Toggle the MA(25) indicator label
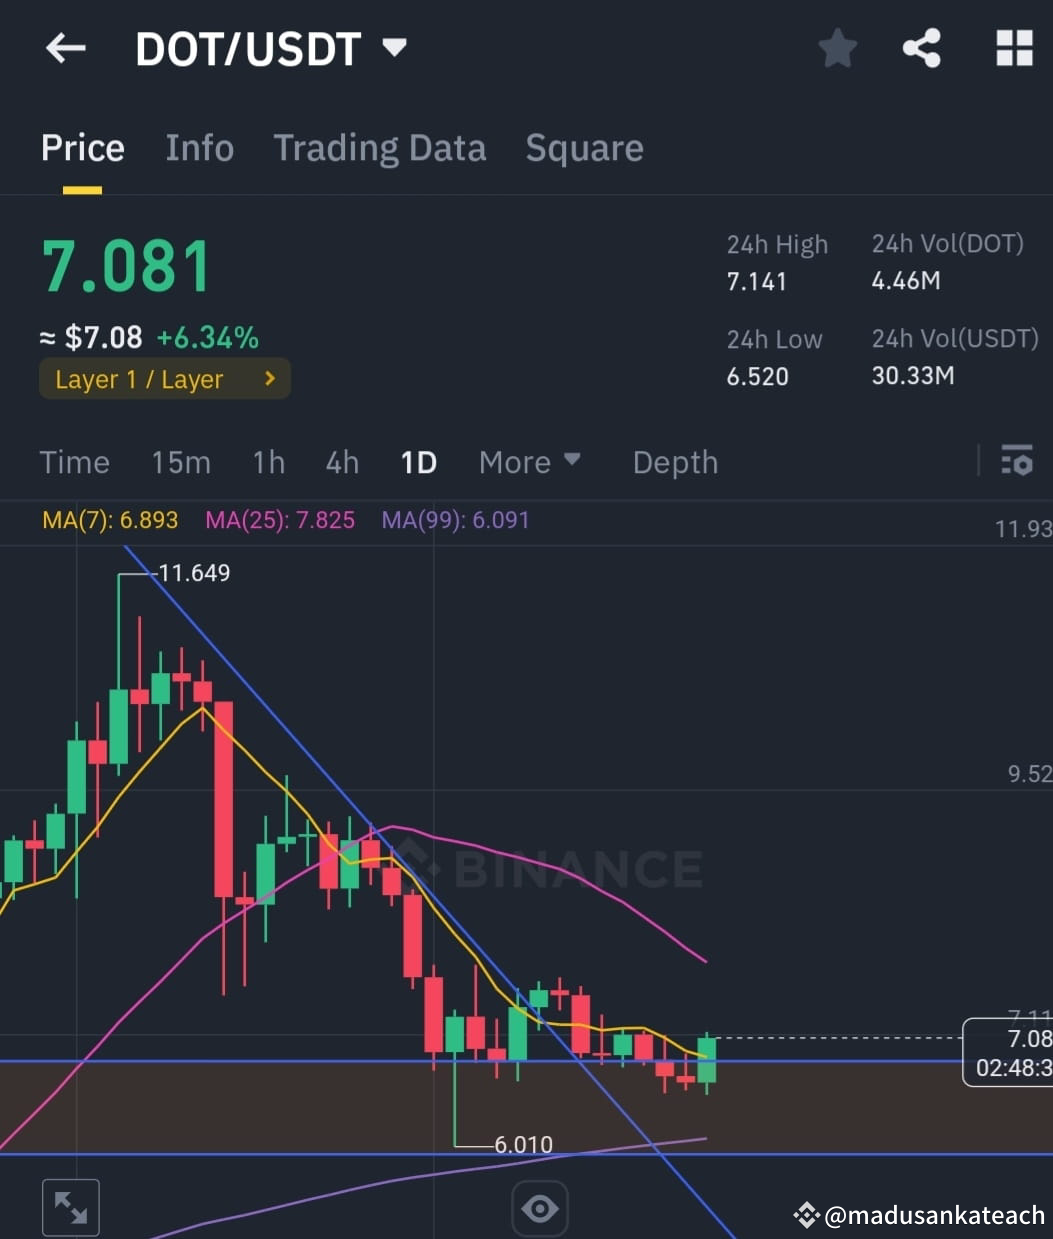This screenshot has height=1239, width=1053. tap(280, 520)
